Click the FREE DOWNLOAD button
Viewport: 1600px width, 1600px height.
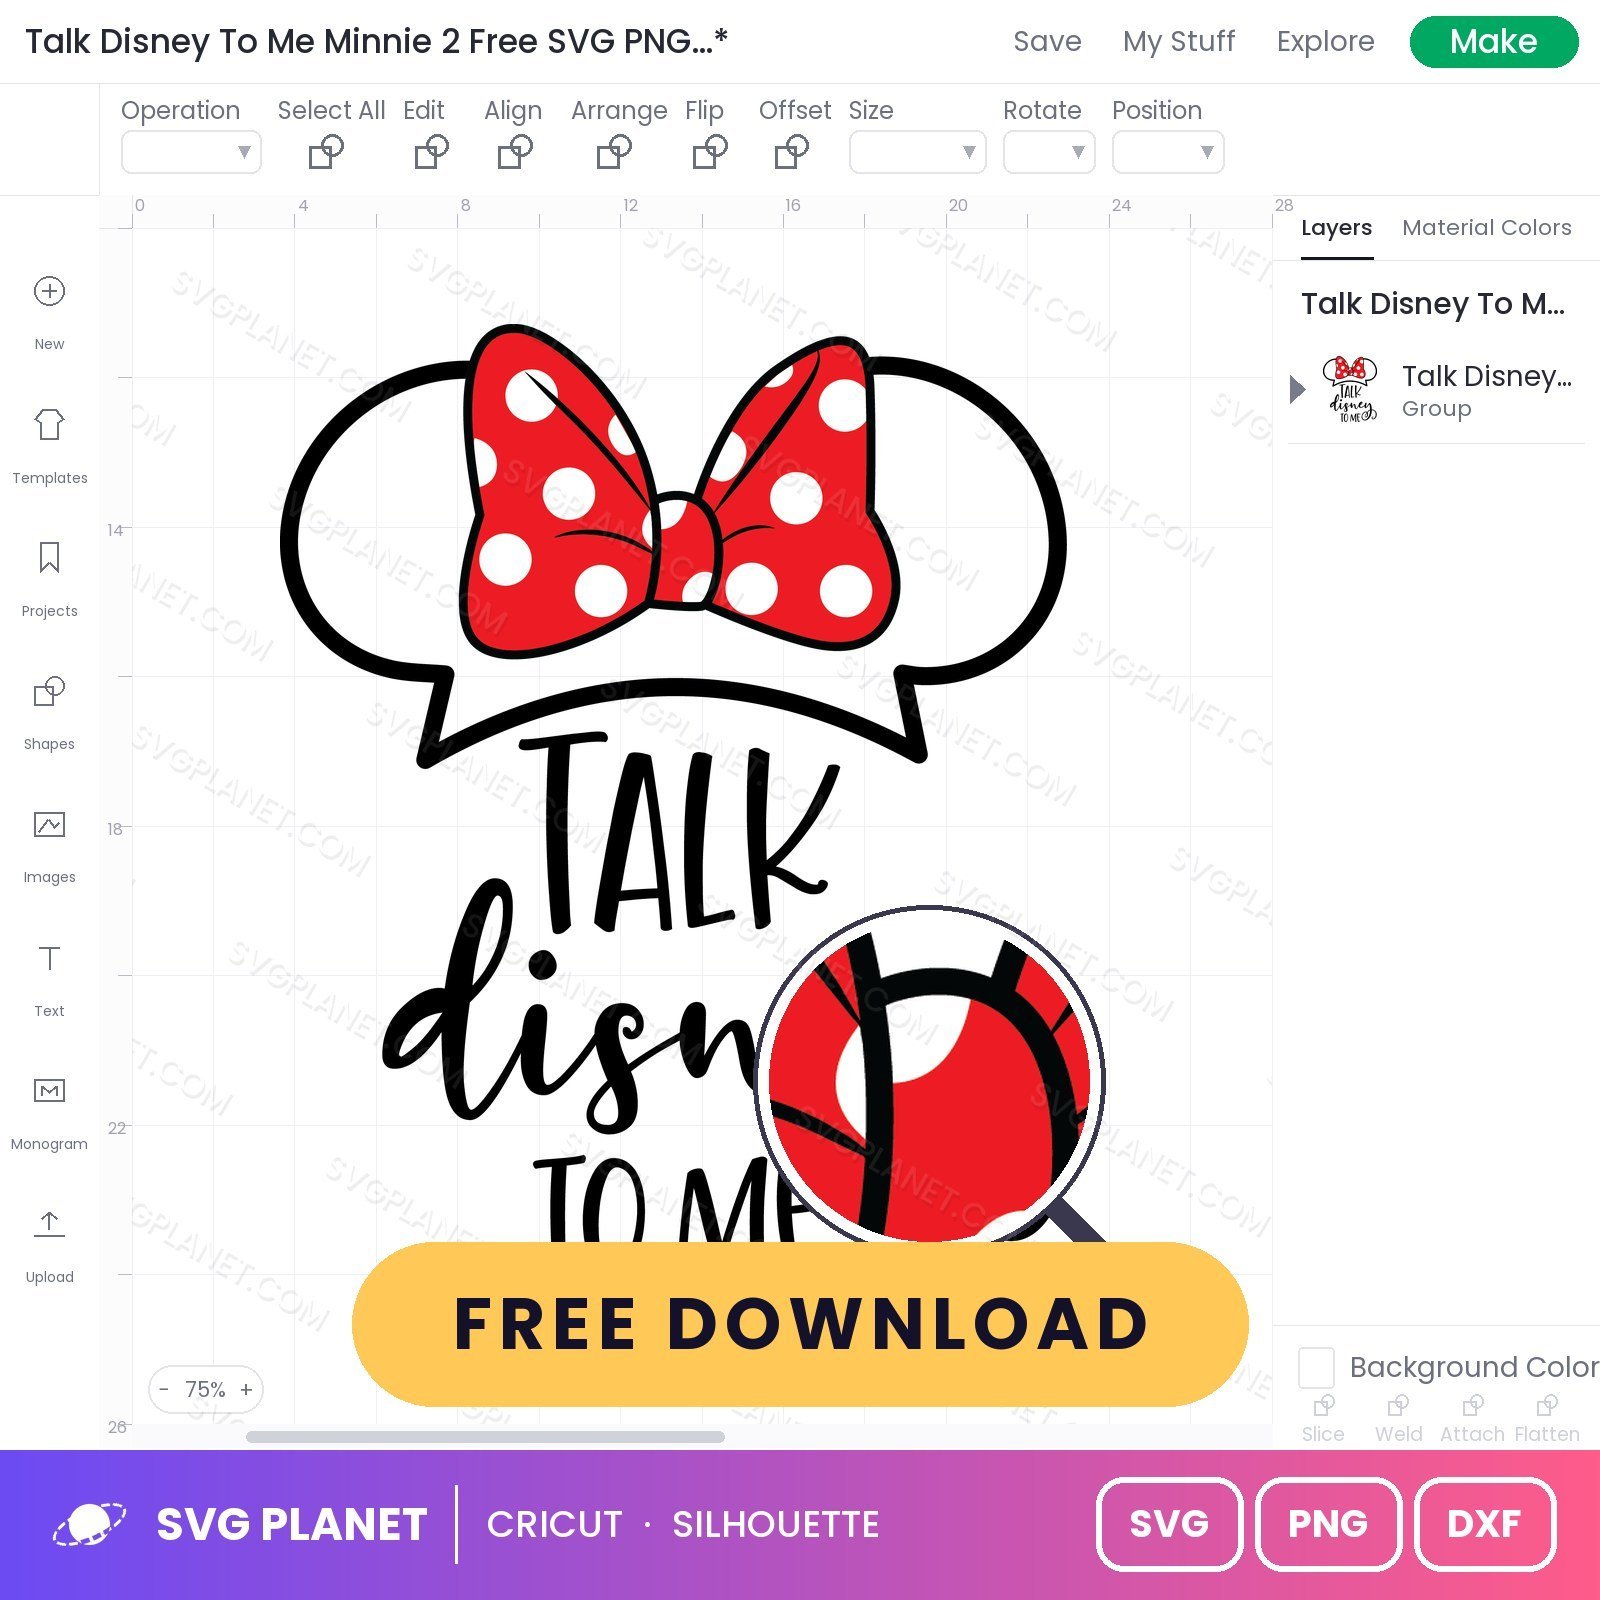coord(800,1324)
